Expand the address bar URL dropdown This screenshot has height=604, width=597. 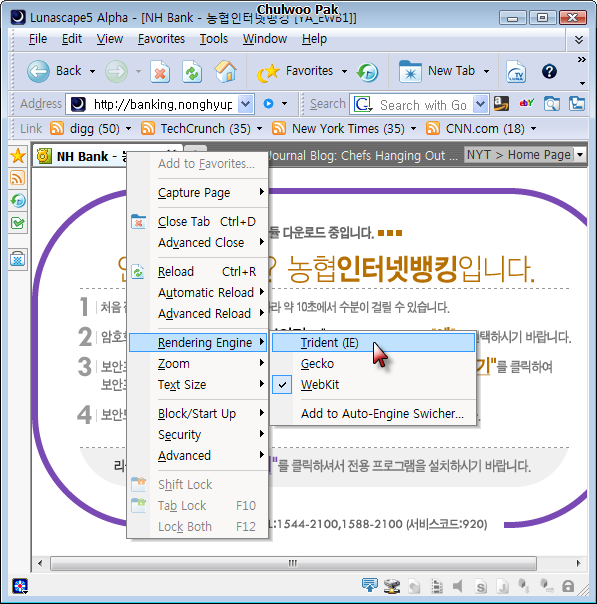coord(246,104)
